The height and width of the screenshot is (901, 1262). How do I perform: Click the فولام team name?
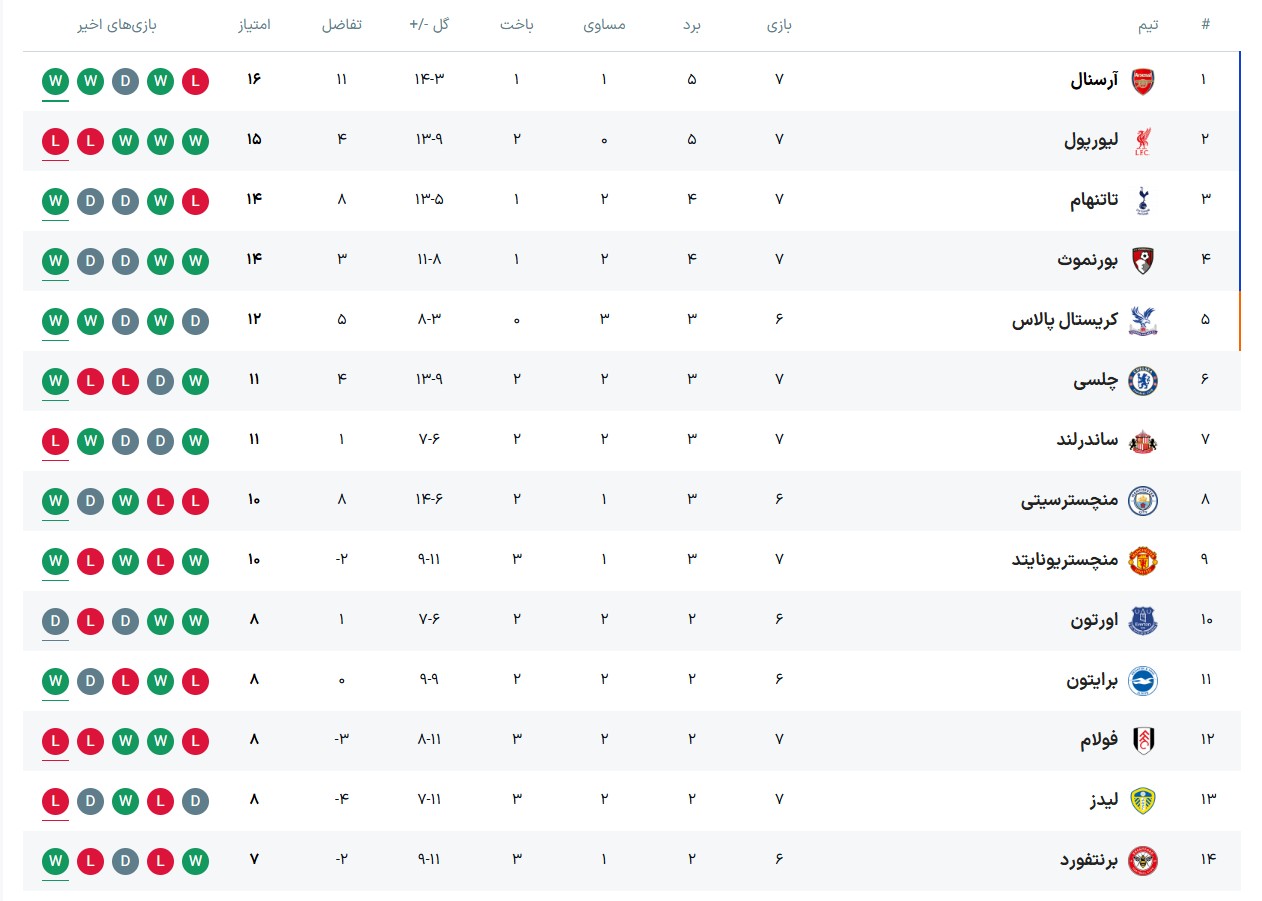tap(1099, 739)
